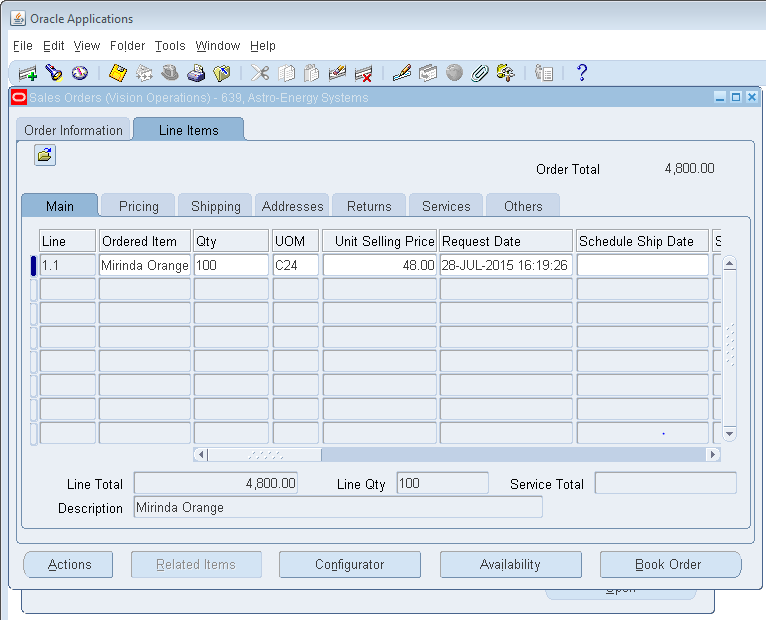Viewport: 766px width, 620px height.
Task: Open the Window menu
Action: coord(217,46)
